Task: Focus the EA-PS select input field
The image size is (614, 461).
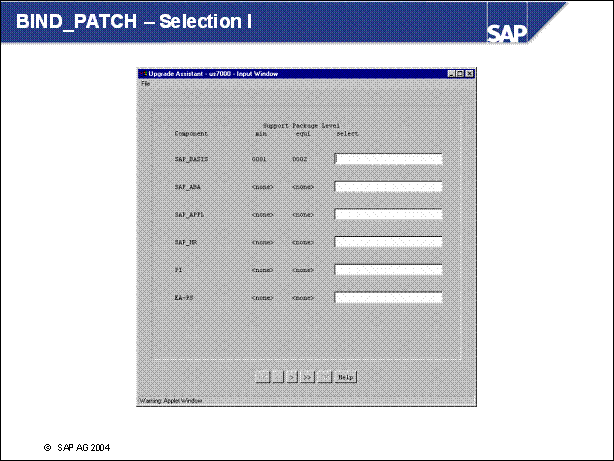Action: 388,297
